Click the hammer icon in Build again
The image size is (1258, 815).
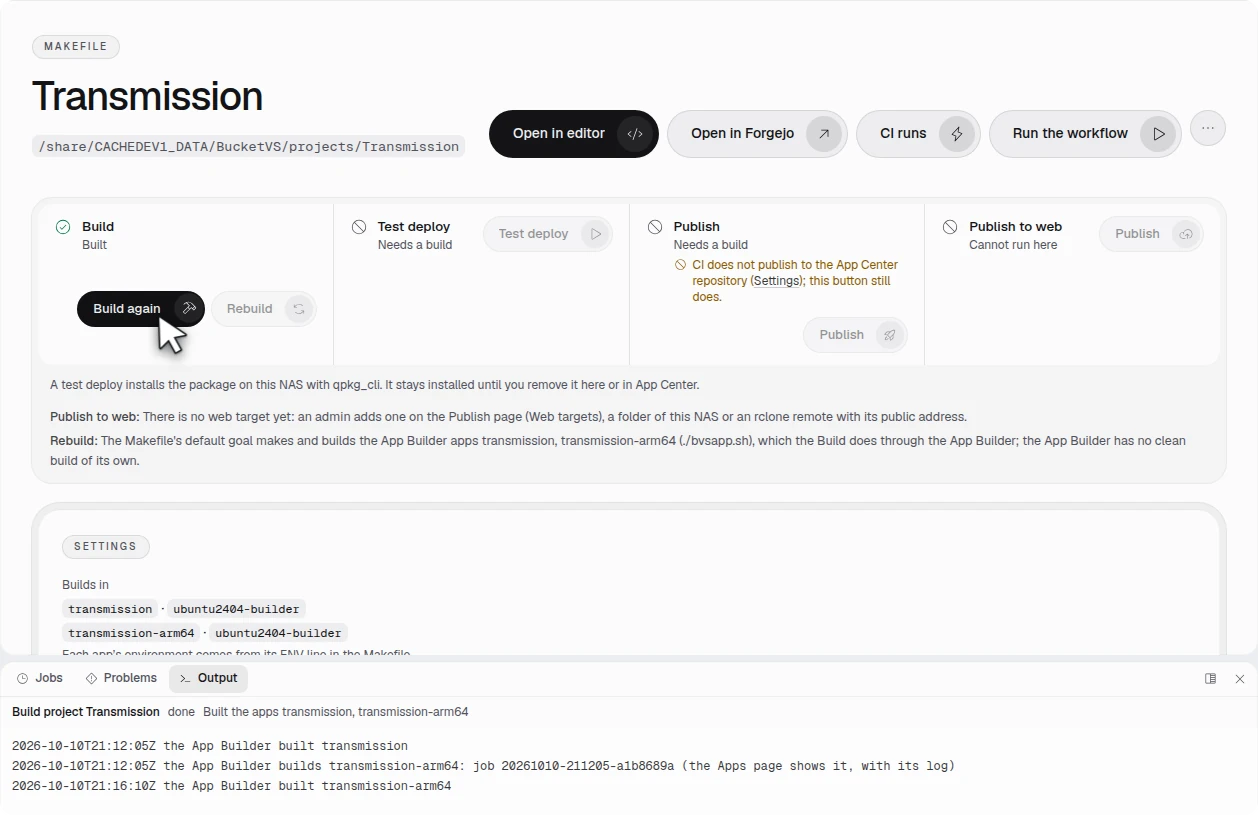point(187,309)
